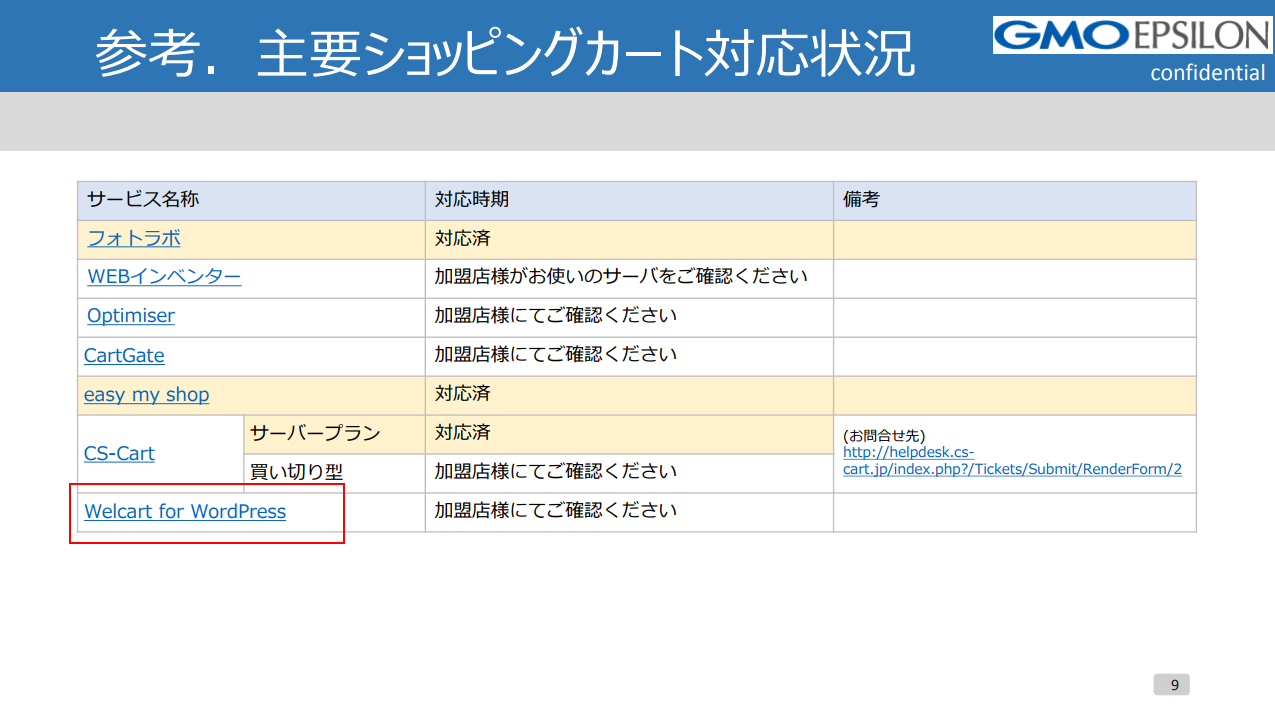1275x710 pixels.
Task: Click the GMO Epsilon logo
Action: (1132, 35)
